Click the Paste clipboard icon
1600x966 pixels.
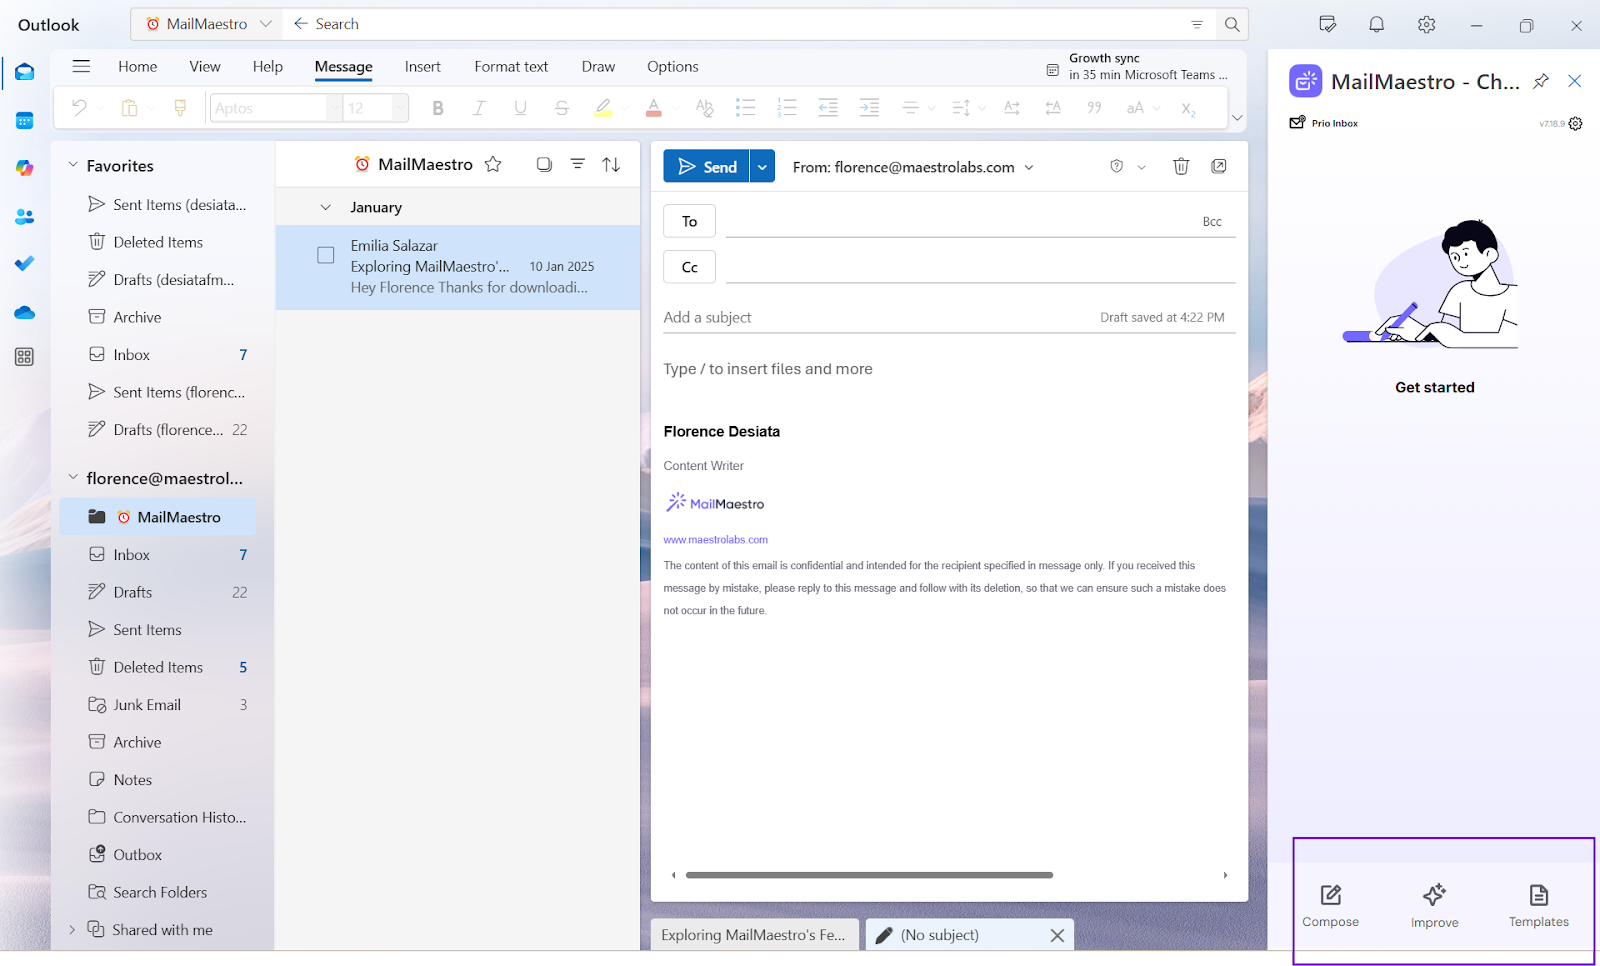129,108
